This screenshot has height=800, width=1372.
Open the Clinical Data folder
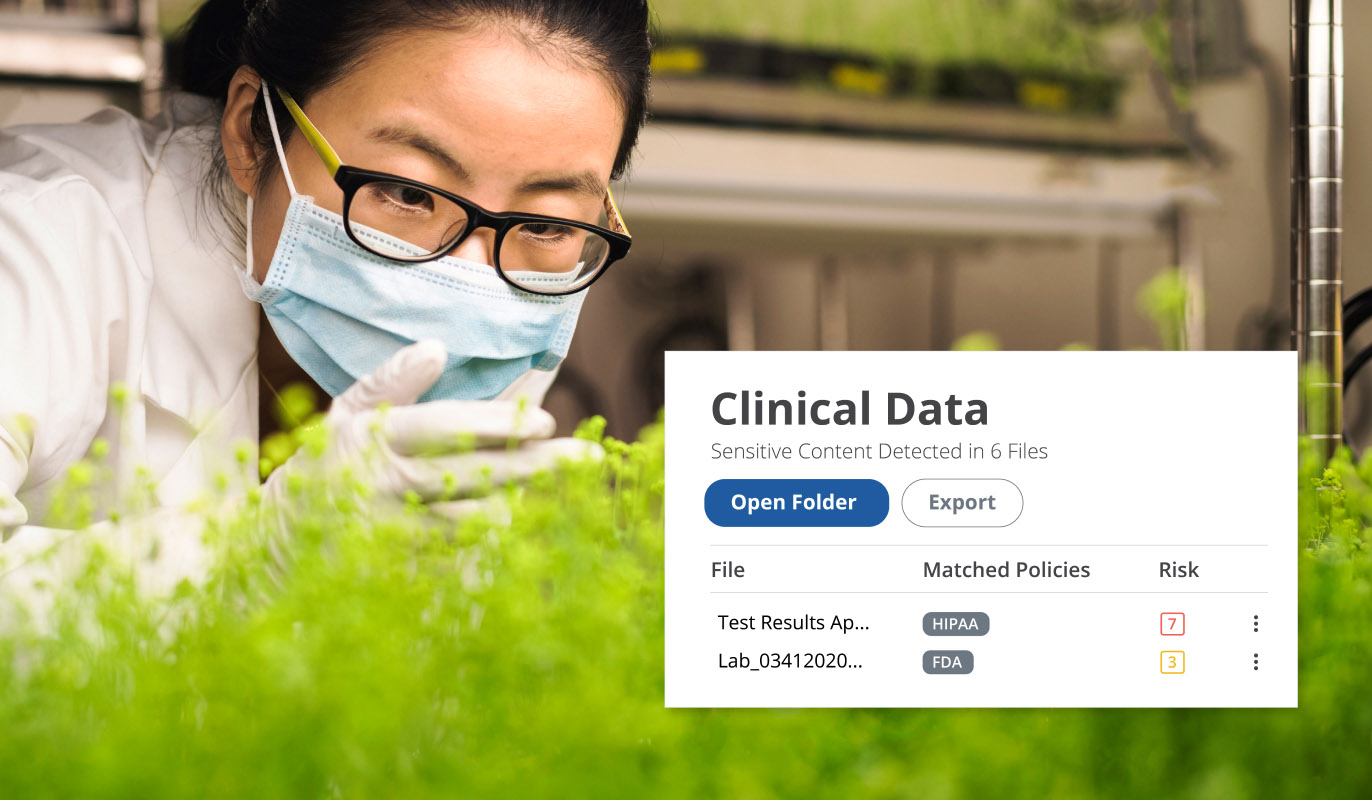tap(796, 503)
